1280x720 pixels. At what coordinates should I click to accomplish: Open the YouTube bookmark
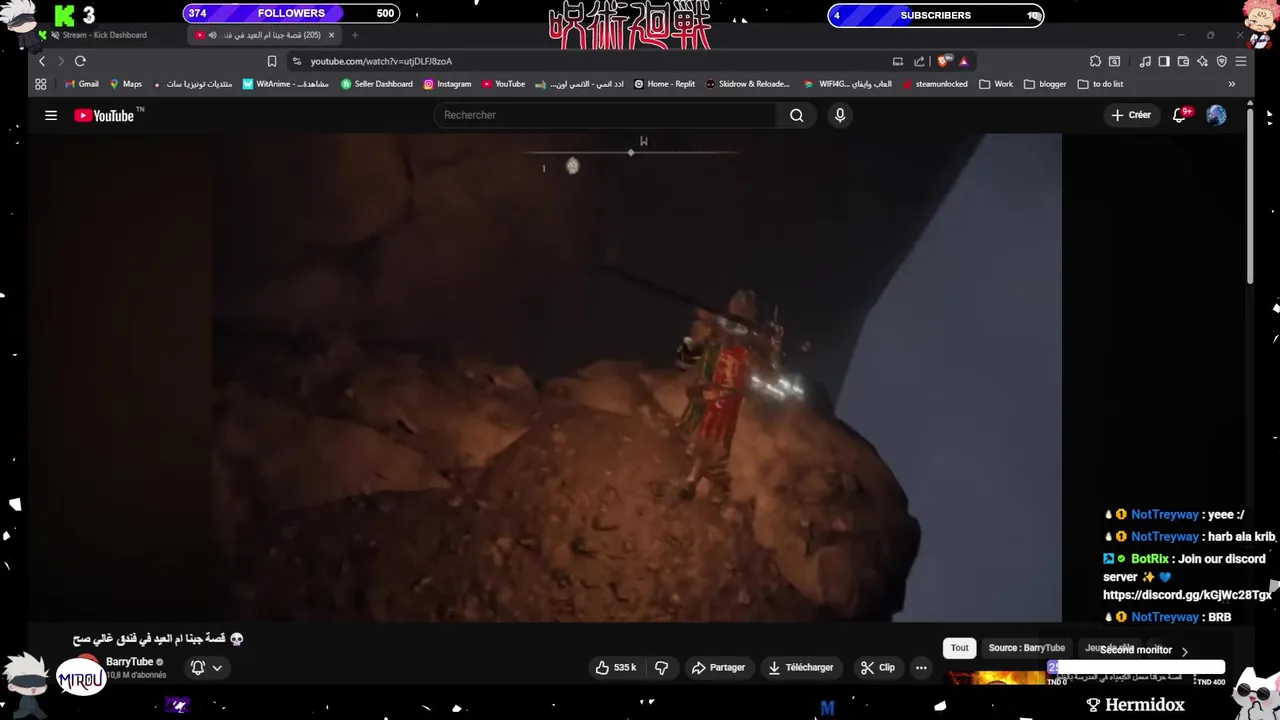coord(503,84)
